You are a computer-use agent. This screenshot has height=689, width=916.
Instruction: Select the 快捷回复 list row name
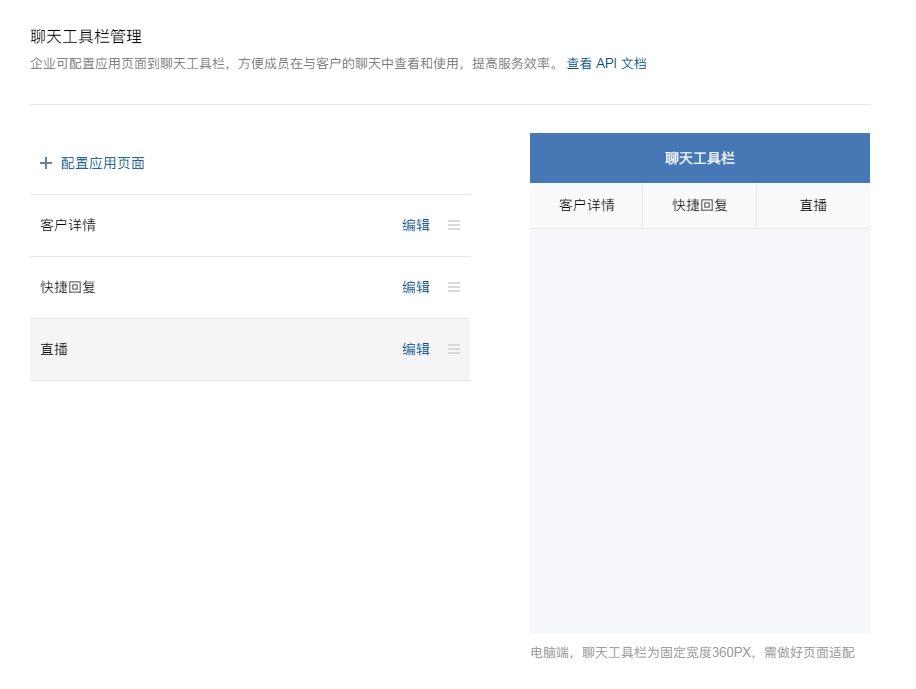pyautogui.click(x=68, y=287)
